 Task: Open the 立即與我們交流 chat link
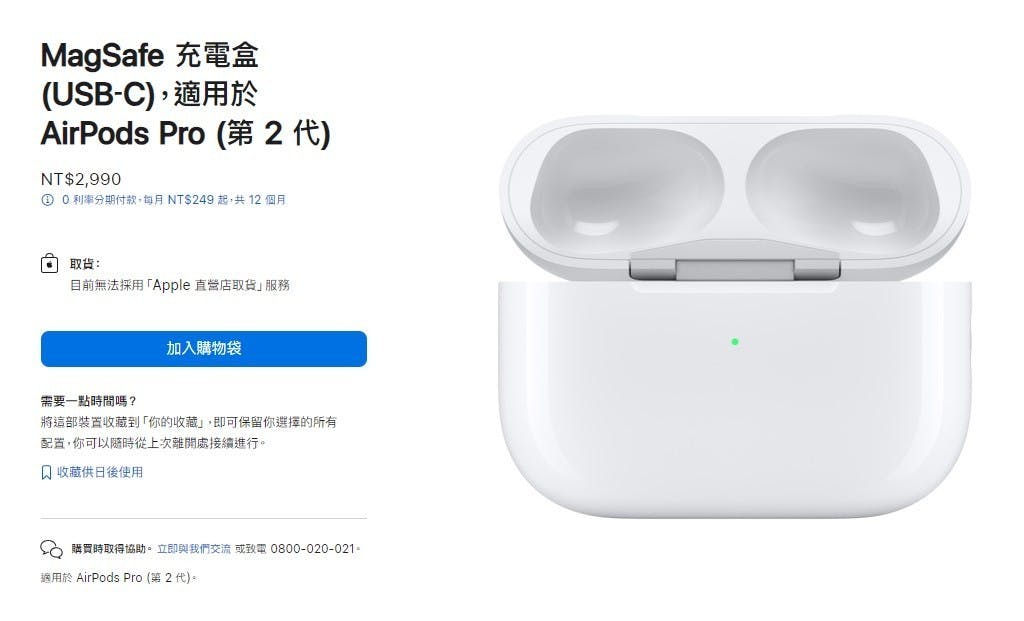tap(194, 549)
